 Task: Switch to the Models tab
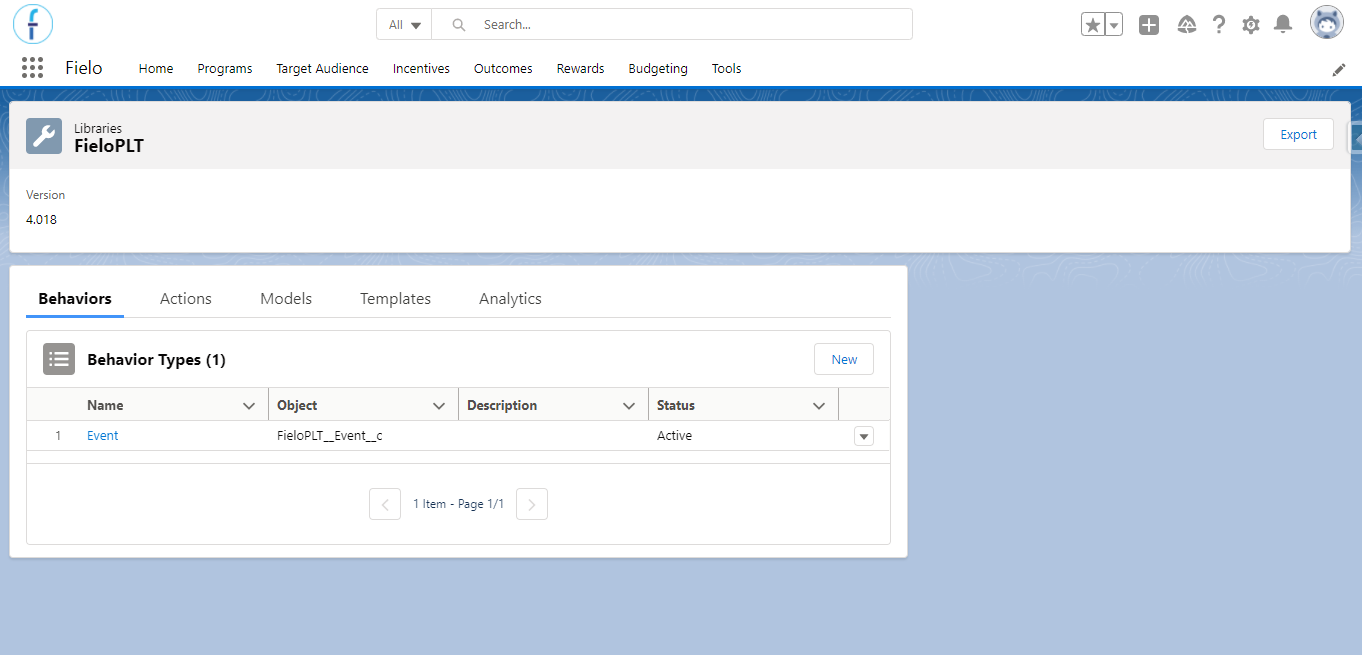point(286,299)
